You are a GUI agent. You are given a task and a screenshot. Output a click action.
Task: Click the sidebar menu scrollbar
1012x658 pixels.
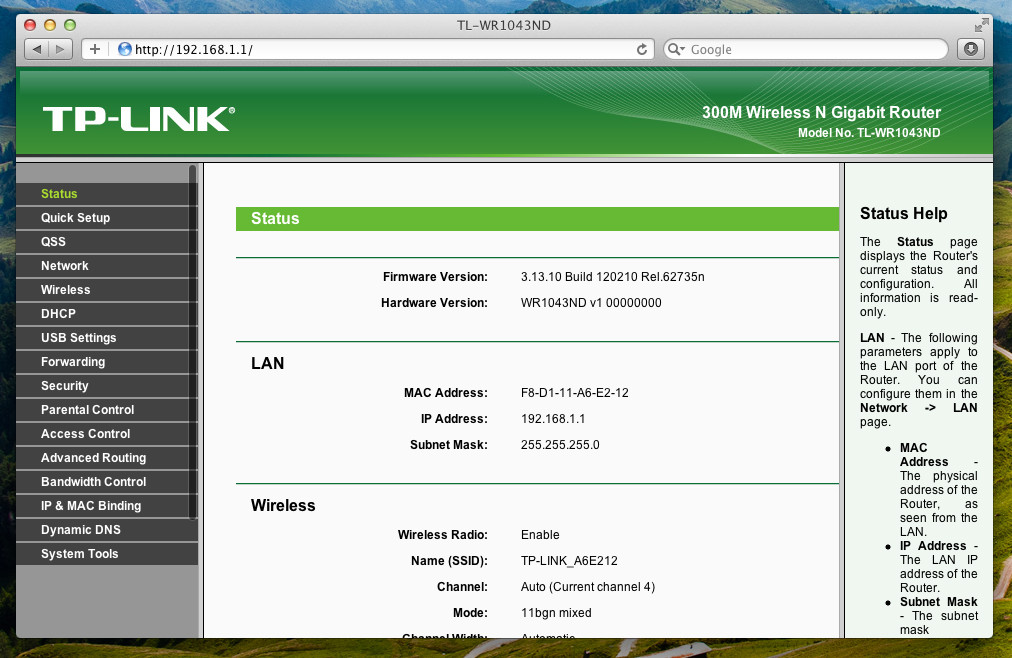click(x=192, y=342)
